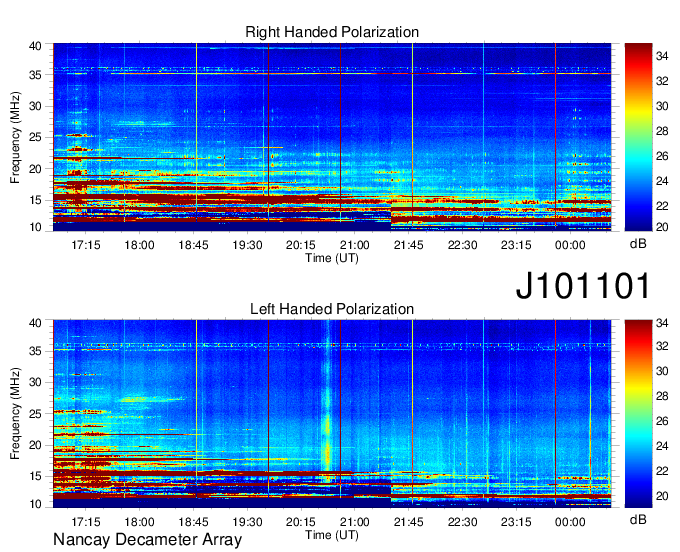The image size is (680, 552).
Task: Click 19:30 tick on upper time axis
Action: point(247,245)
